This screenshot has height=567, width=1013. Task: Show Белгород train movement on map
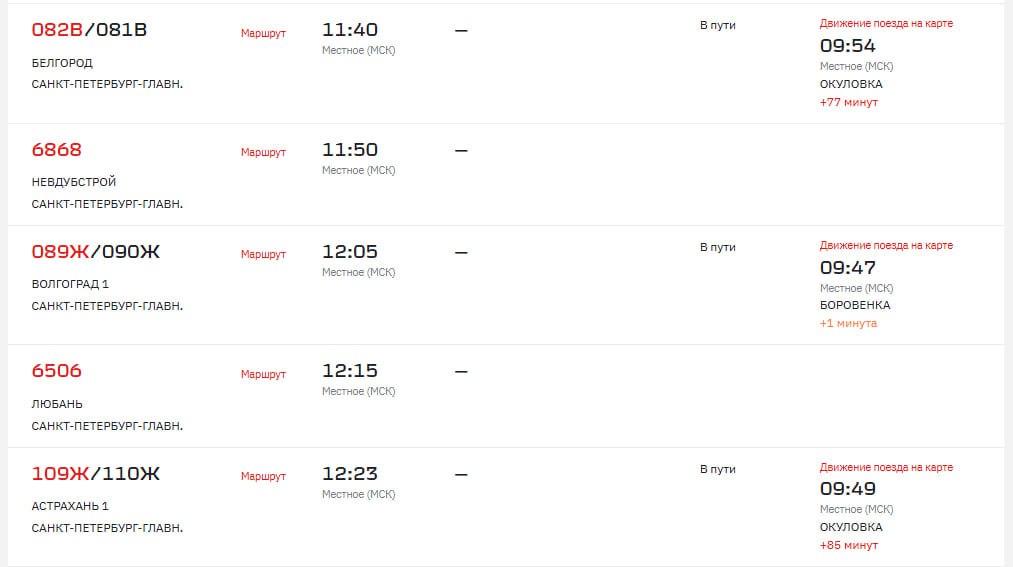tap(886, 23)
